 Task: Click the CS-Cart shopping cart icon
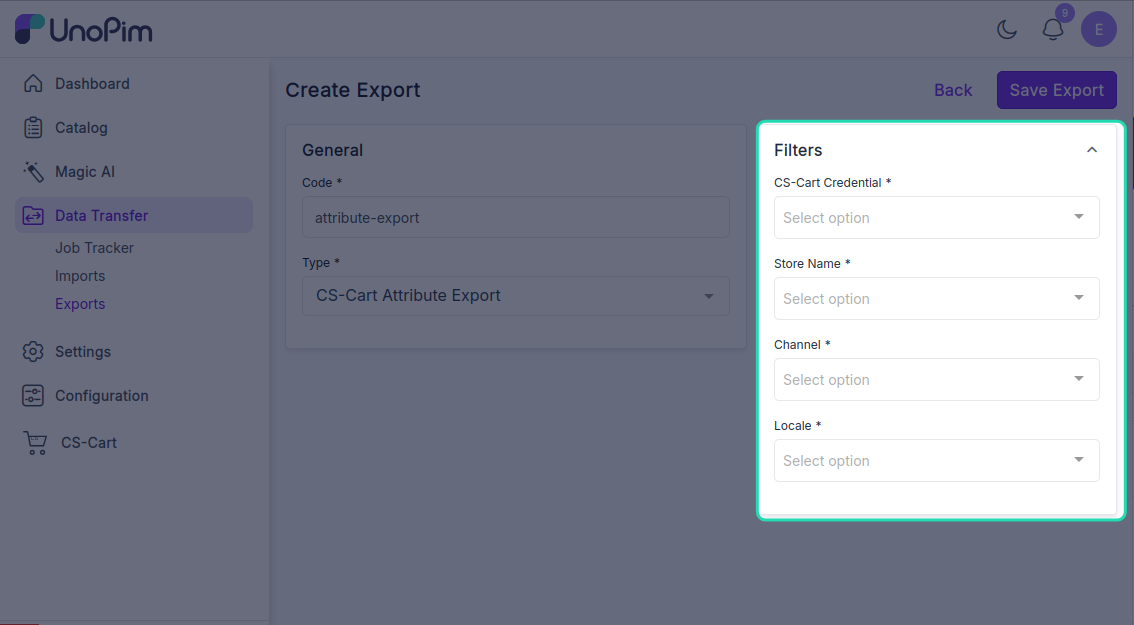(x=35, y=443)
